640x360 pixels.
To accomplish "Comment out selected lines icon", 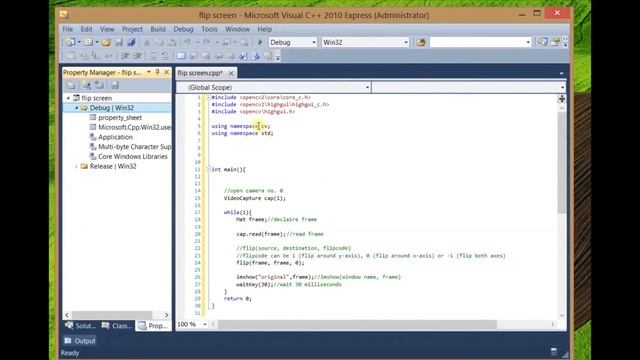I will pos(153,56).
